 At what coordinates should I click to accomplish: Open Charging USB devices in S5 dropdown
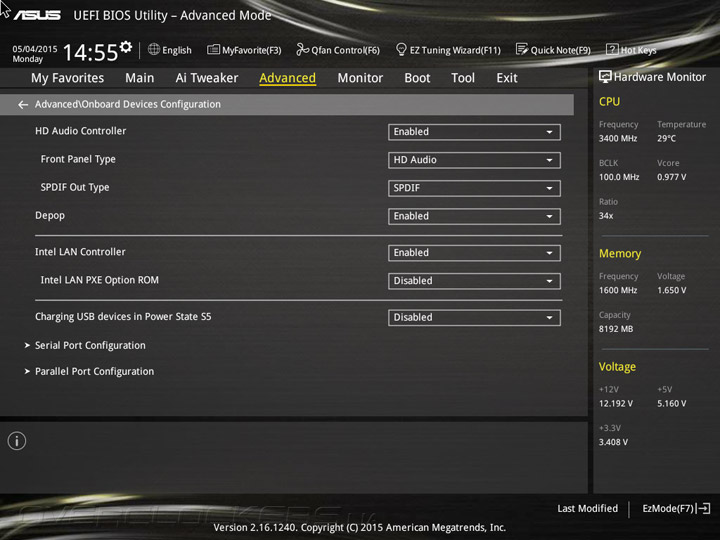[x=474, y=318]
